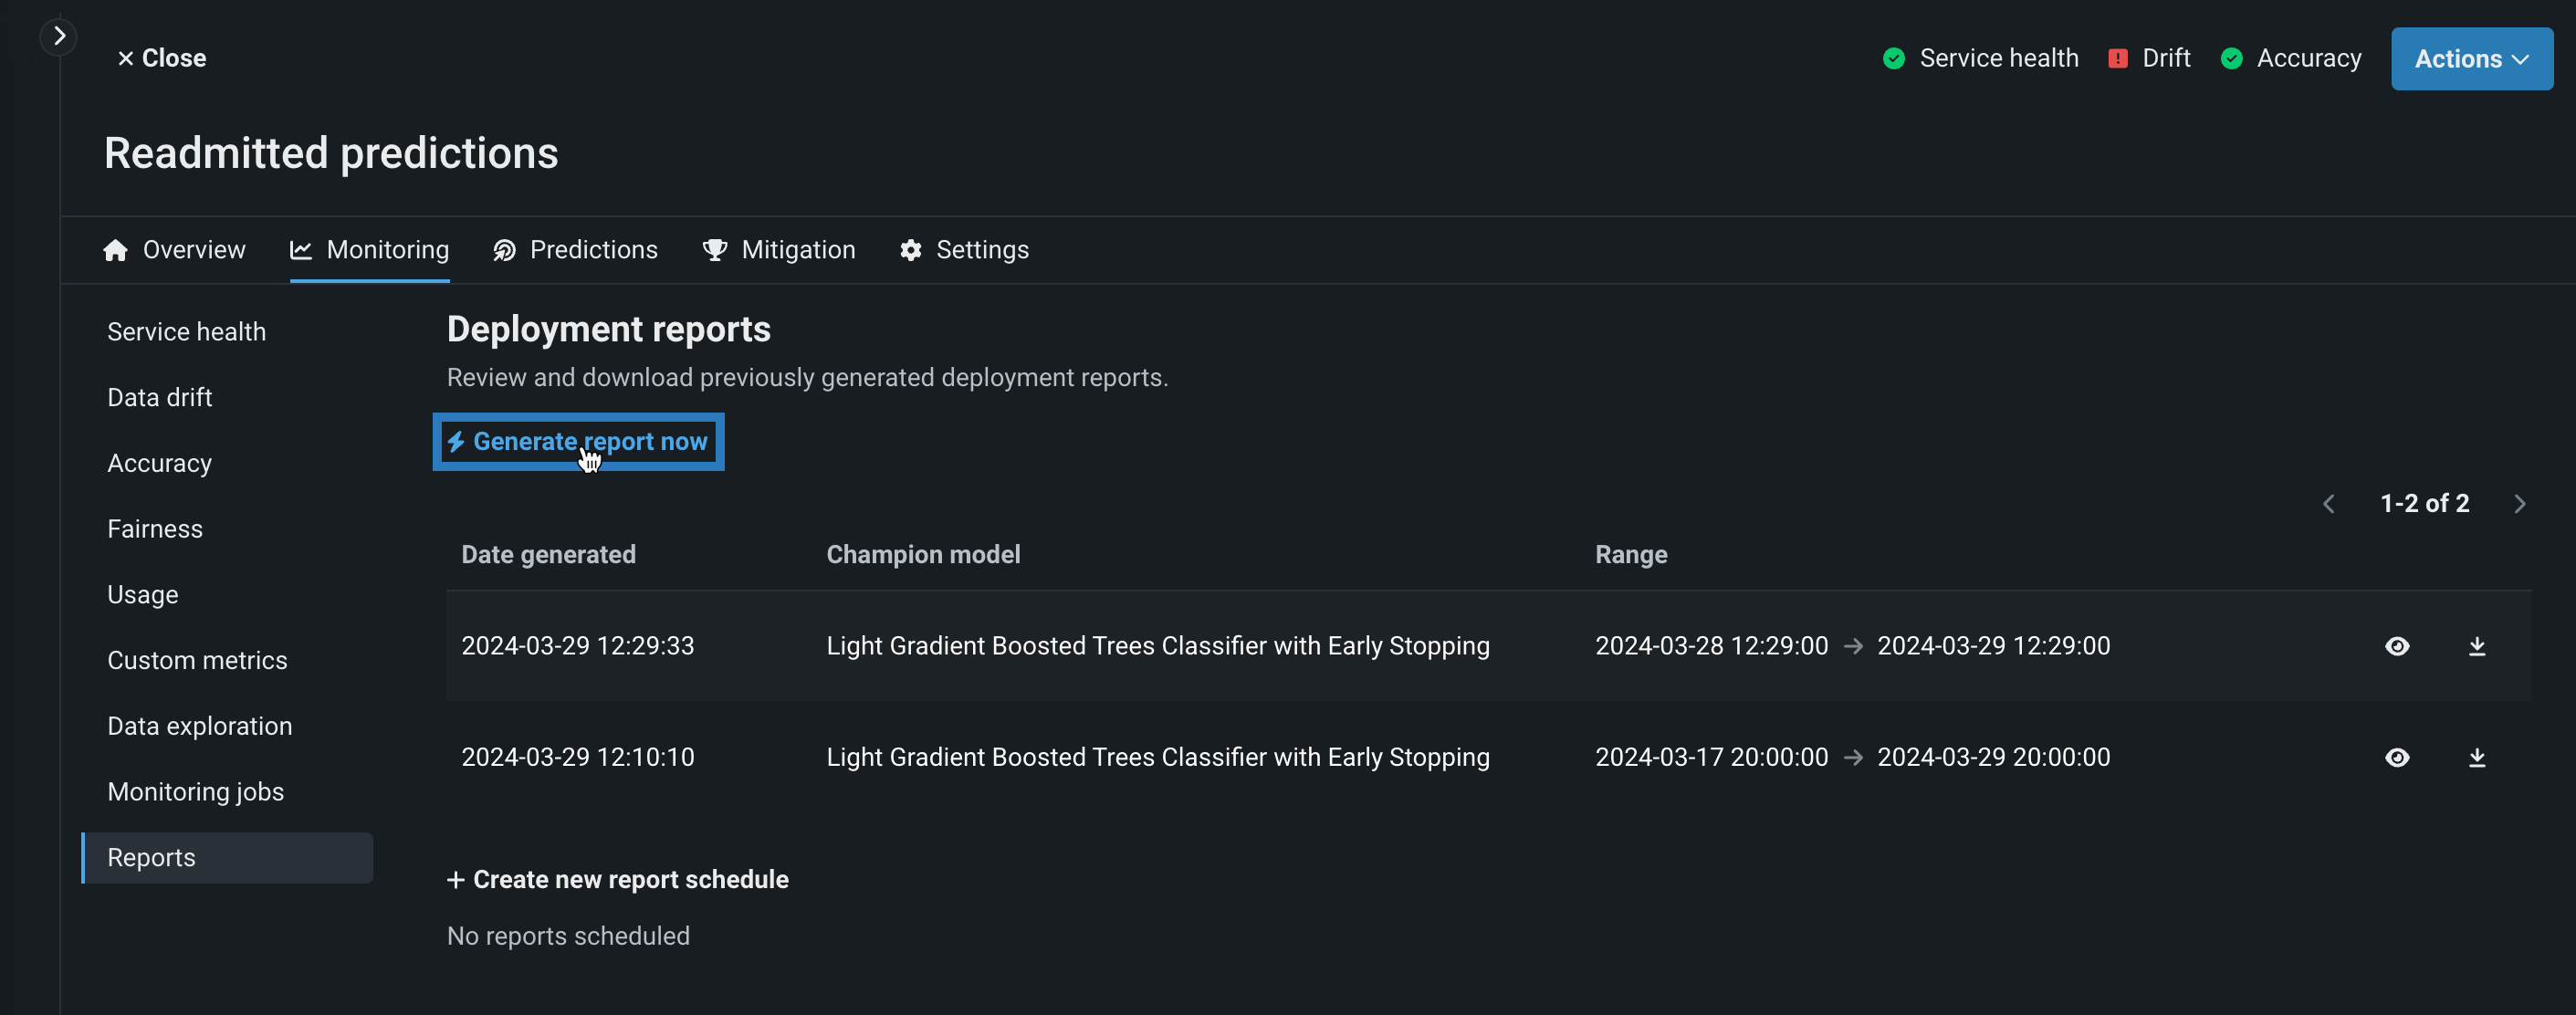Expand the left sidebar with chevron
This screenshot has height=1015, width=2576.
click(59, 37)
